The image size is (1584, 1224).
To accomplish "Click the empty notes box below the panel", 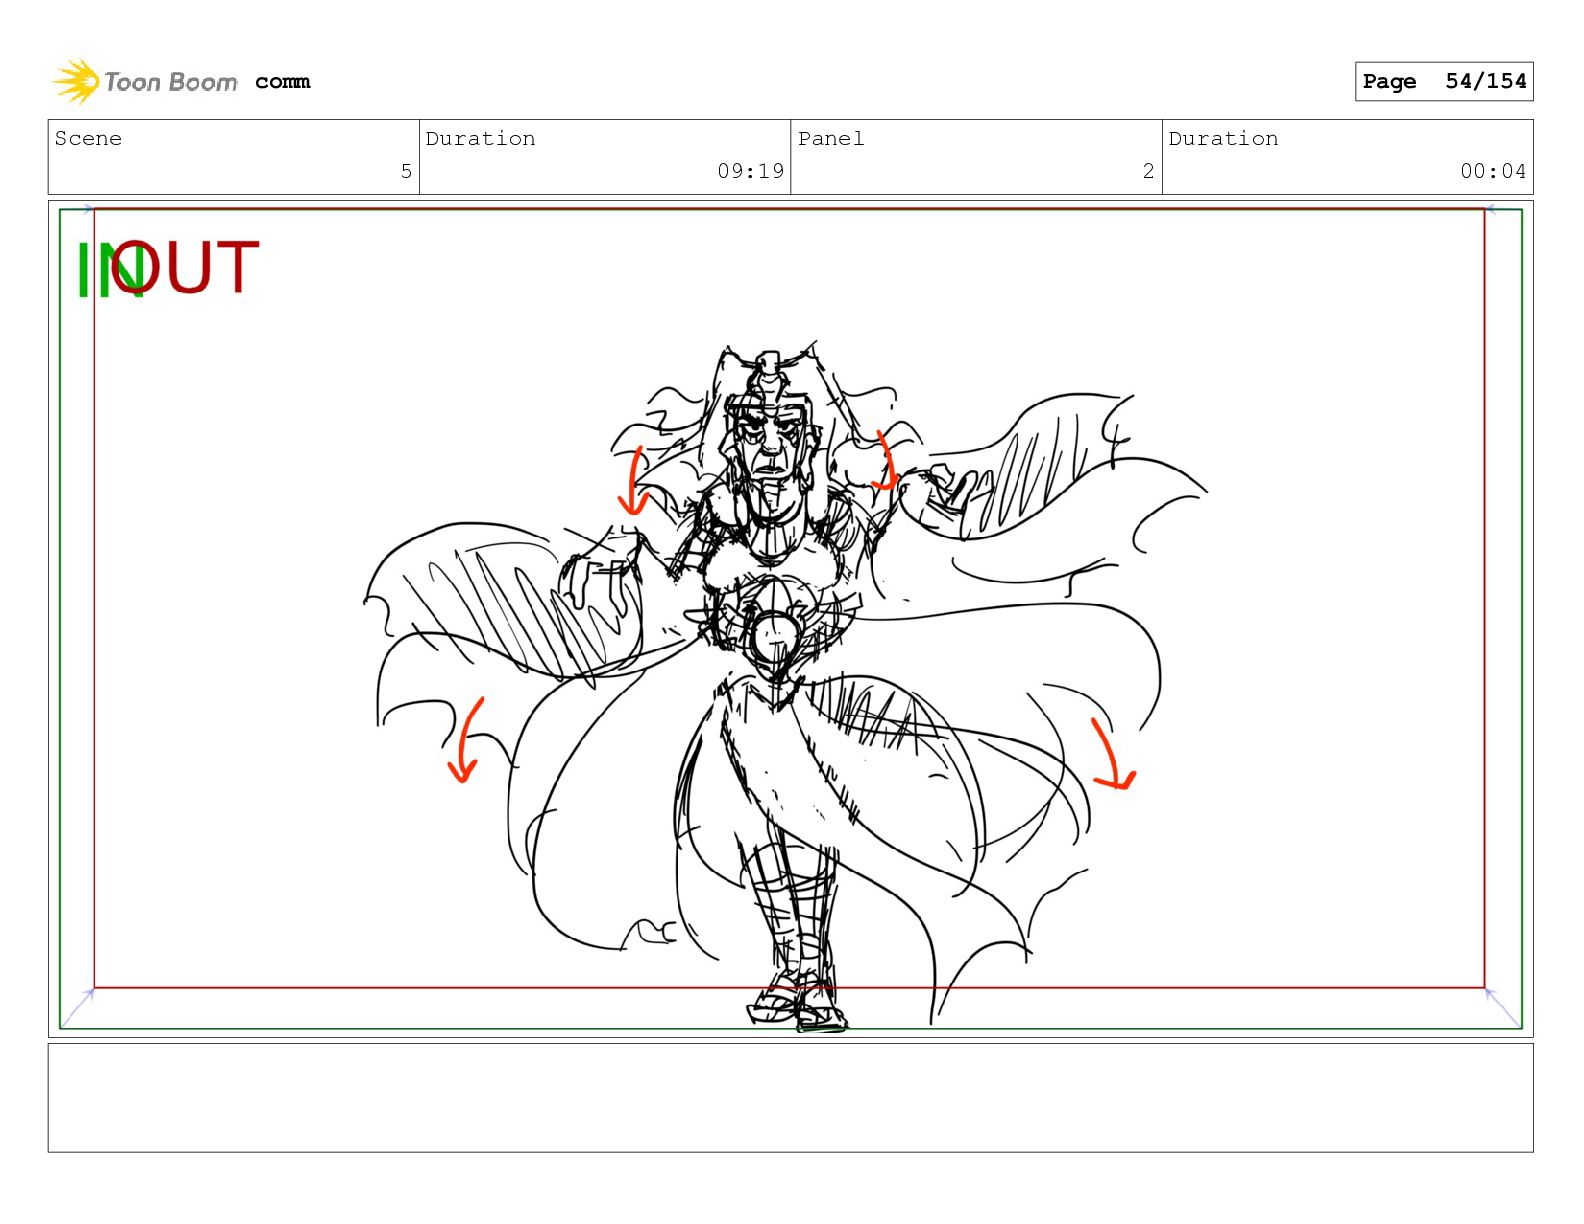I will 790,1098.
